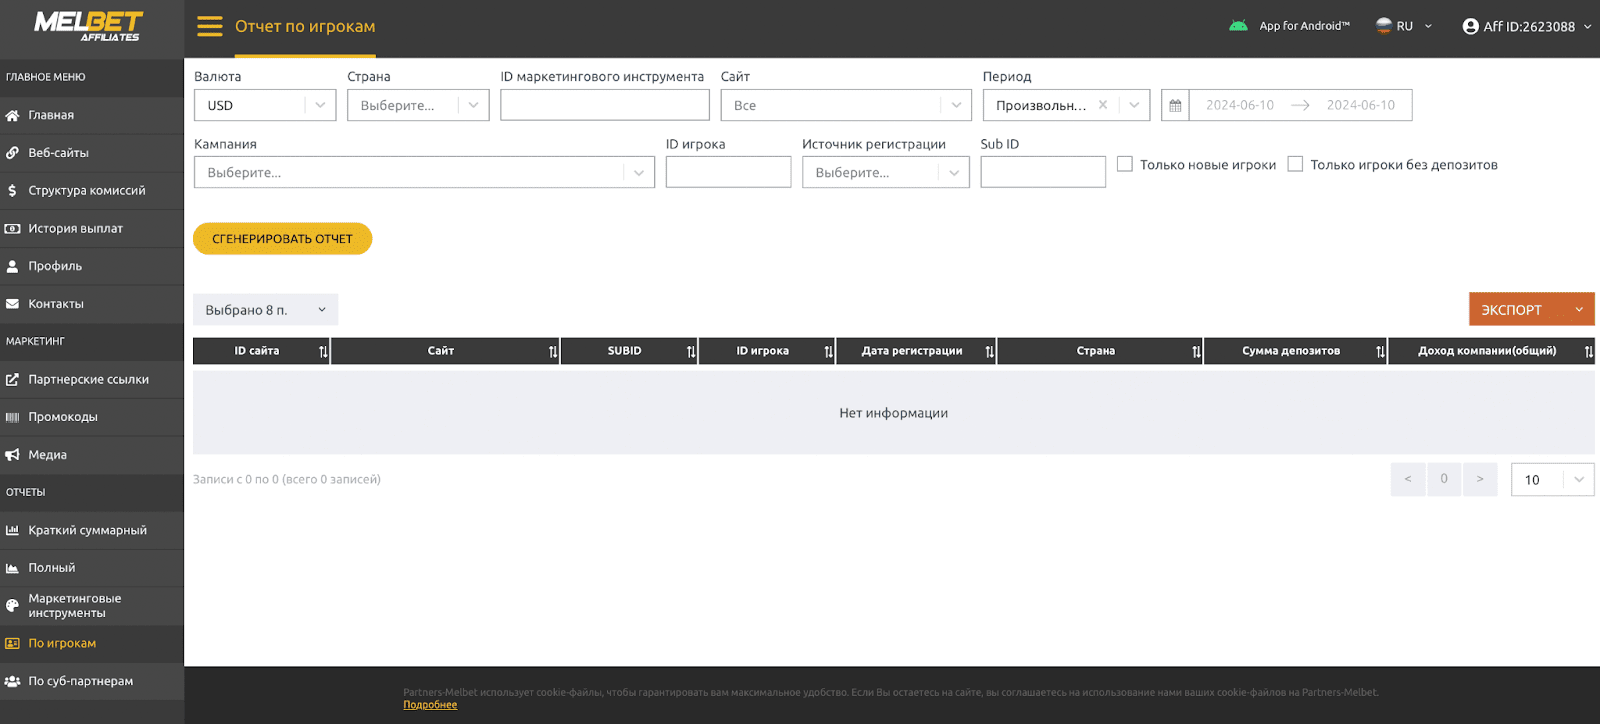Sort by Доход компании(общий) column arrows
The height and width of the screenshot is (724, 1600).
tap(1589, 351)
